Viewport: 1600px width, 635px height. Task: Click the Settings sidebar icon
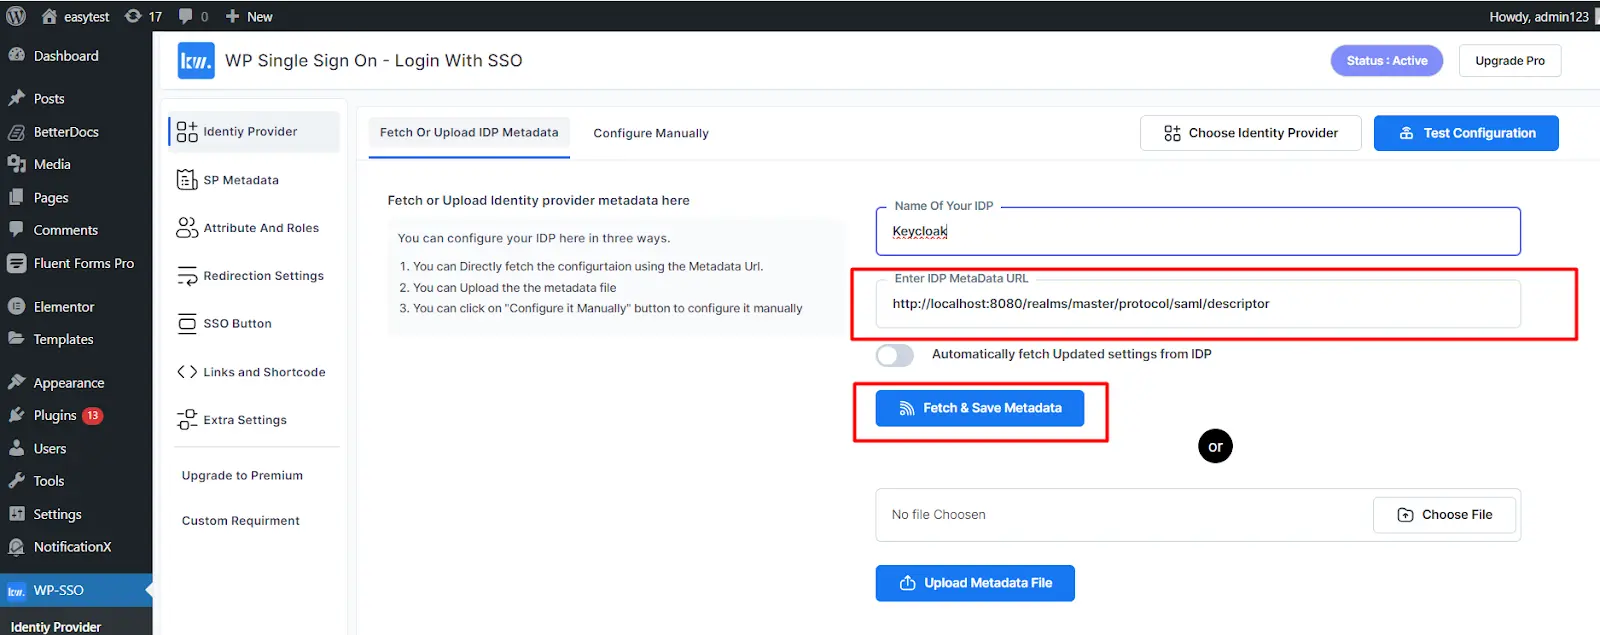coord(16,513)
